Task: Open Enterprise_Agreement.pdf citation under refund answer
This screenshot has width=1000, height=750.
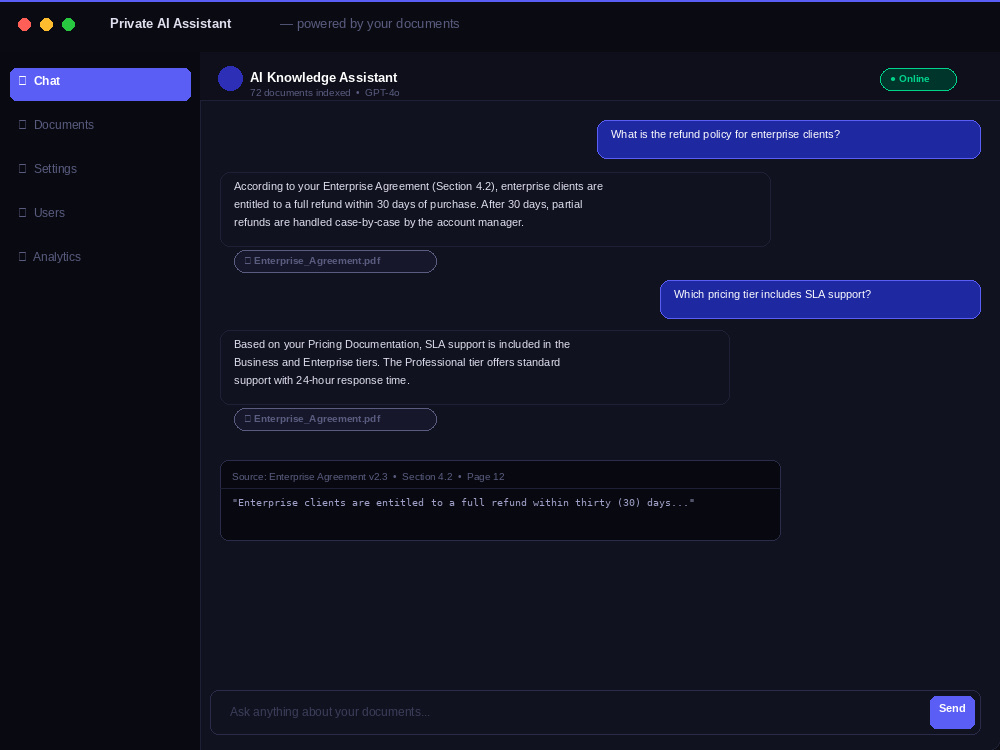Action: [335, 261]
